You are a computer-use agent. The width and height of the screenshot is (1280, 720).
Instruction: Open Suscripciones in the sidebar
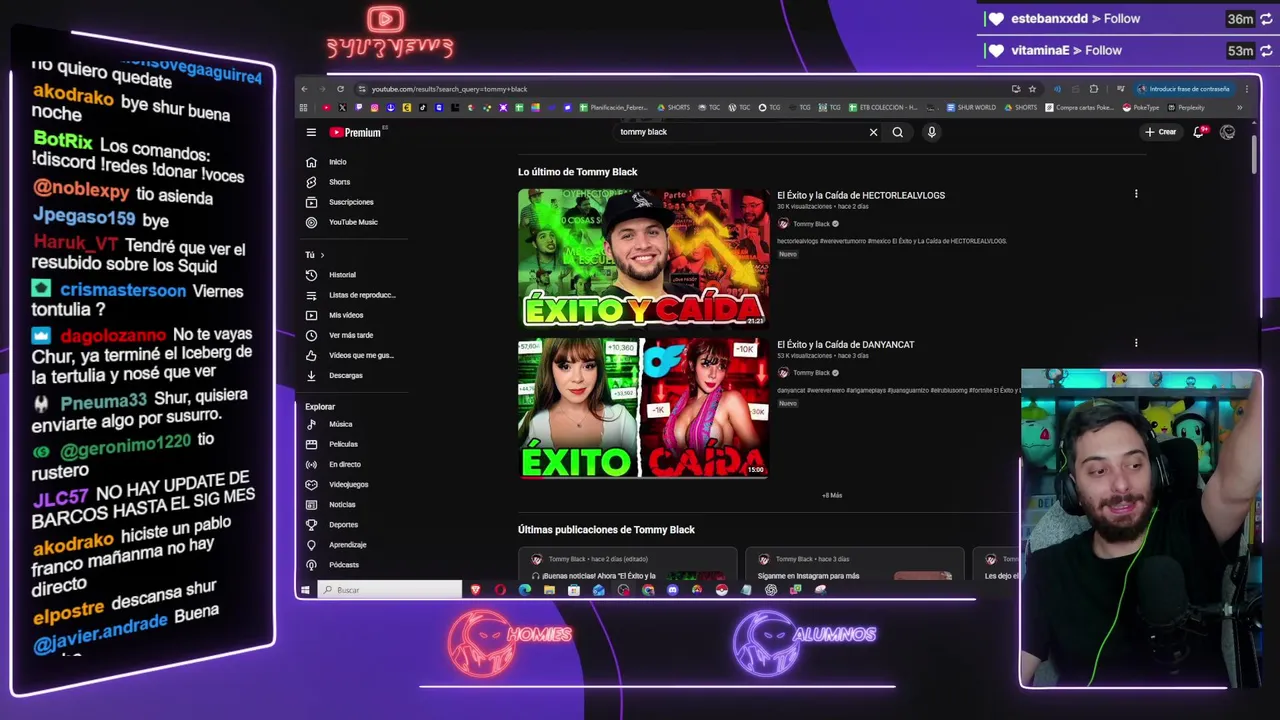350,202
